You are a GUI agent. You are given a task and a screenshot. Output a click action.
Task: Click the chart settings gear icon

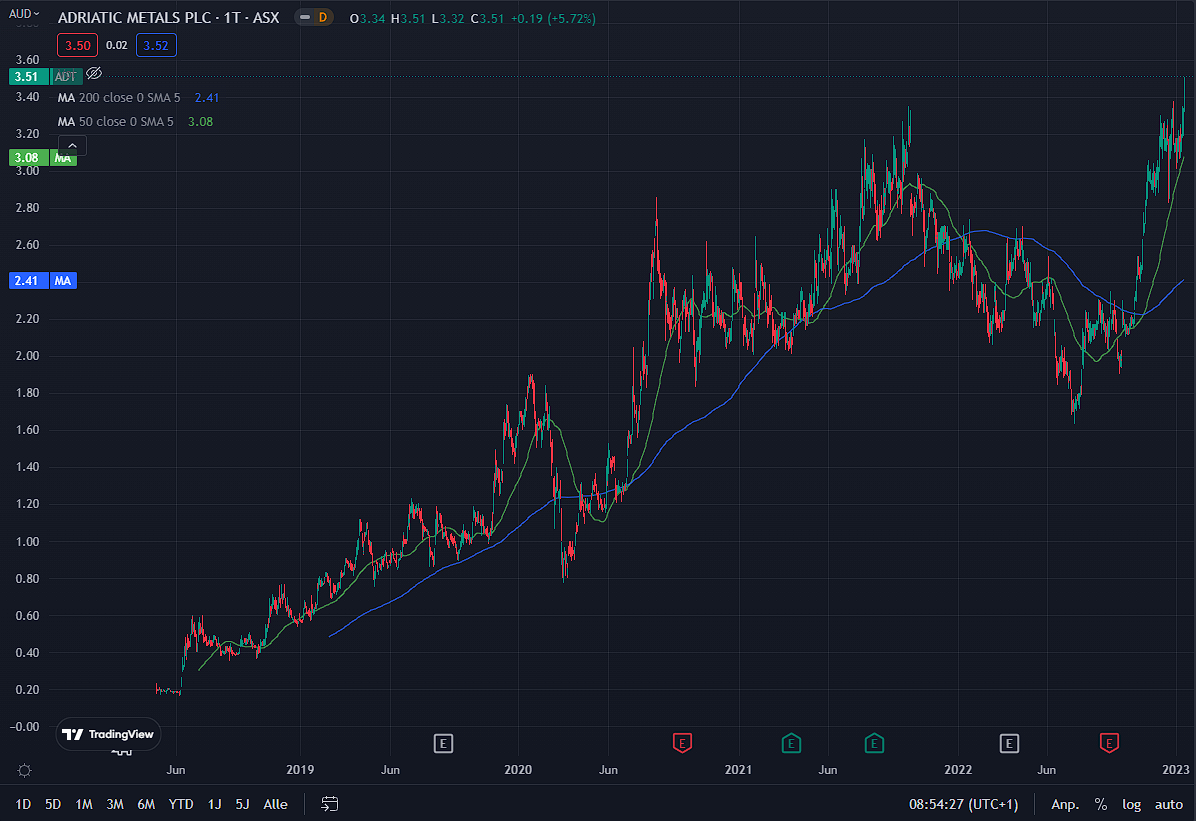pyautogui.click(x=24, y=770)
